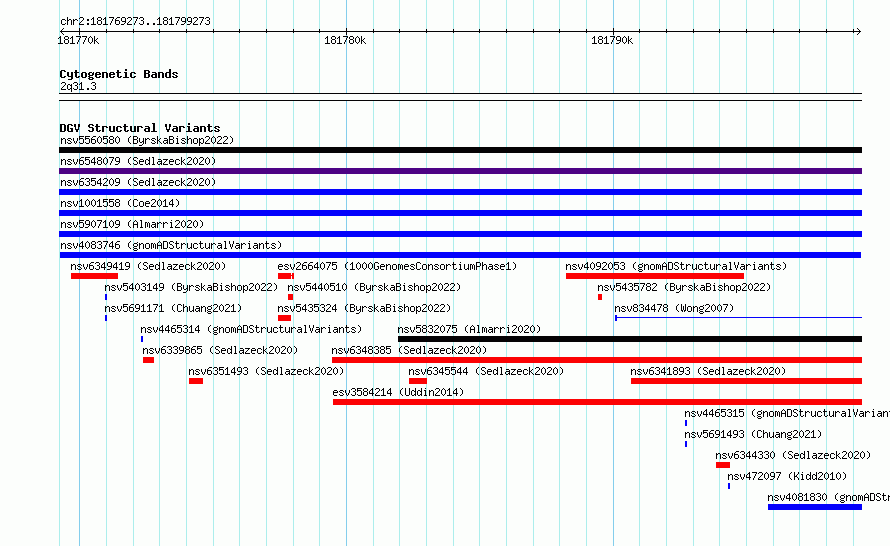Select the DGV Structural Variants track title

(140, 128)
